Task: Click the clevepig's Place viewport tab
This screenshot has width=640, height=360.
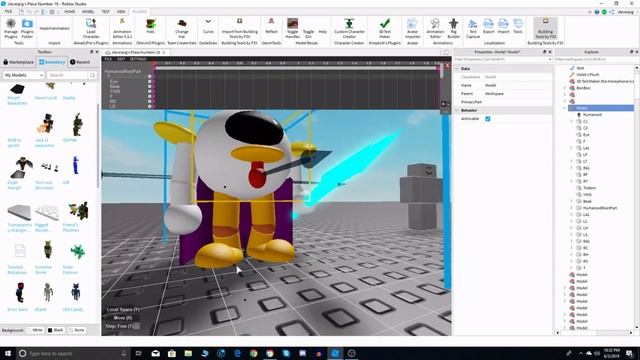Action: [136, 52]
